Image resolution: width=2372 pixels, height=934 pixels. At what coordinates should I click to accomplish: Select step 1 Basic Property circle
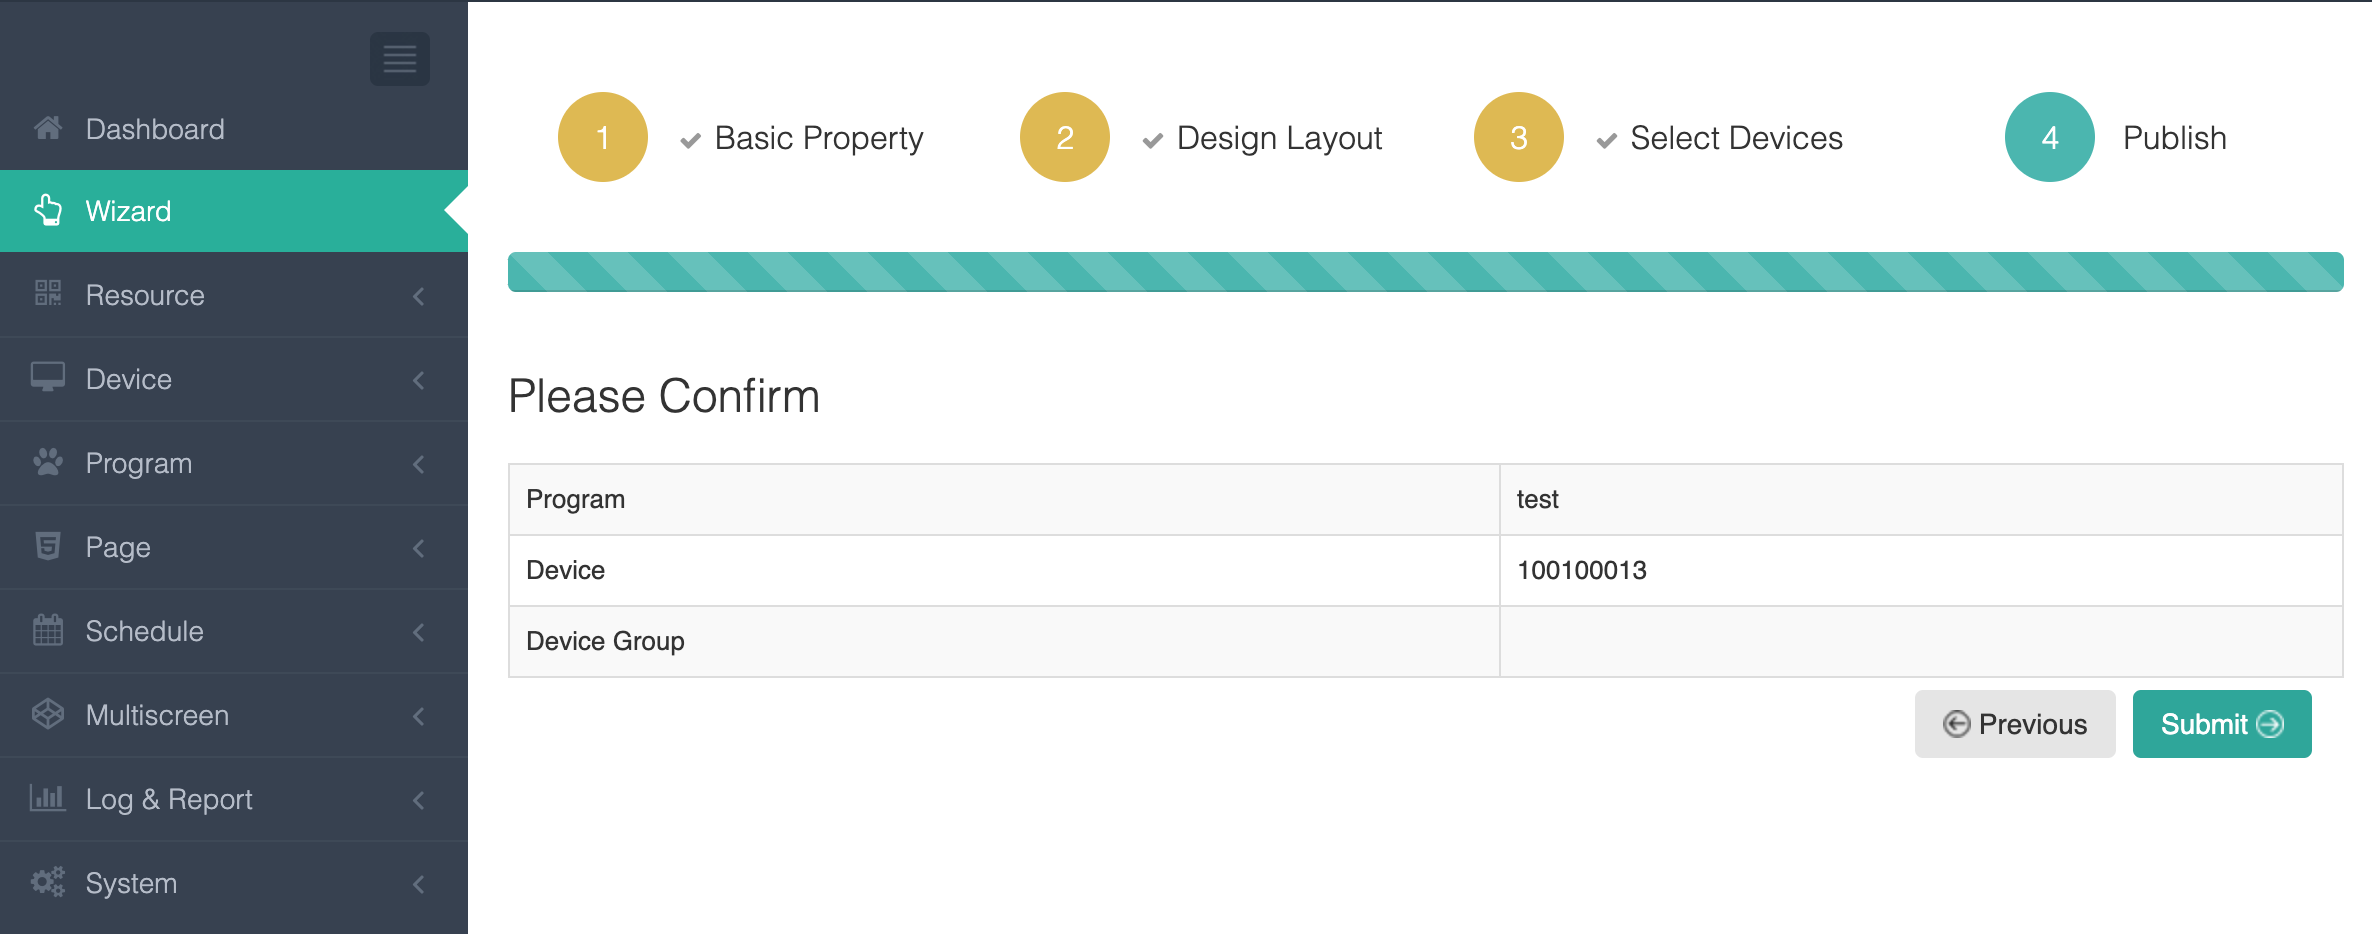(603, 137)
